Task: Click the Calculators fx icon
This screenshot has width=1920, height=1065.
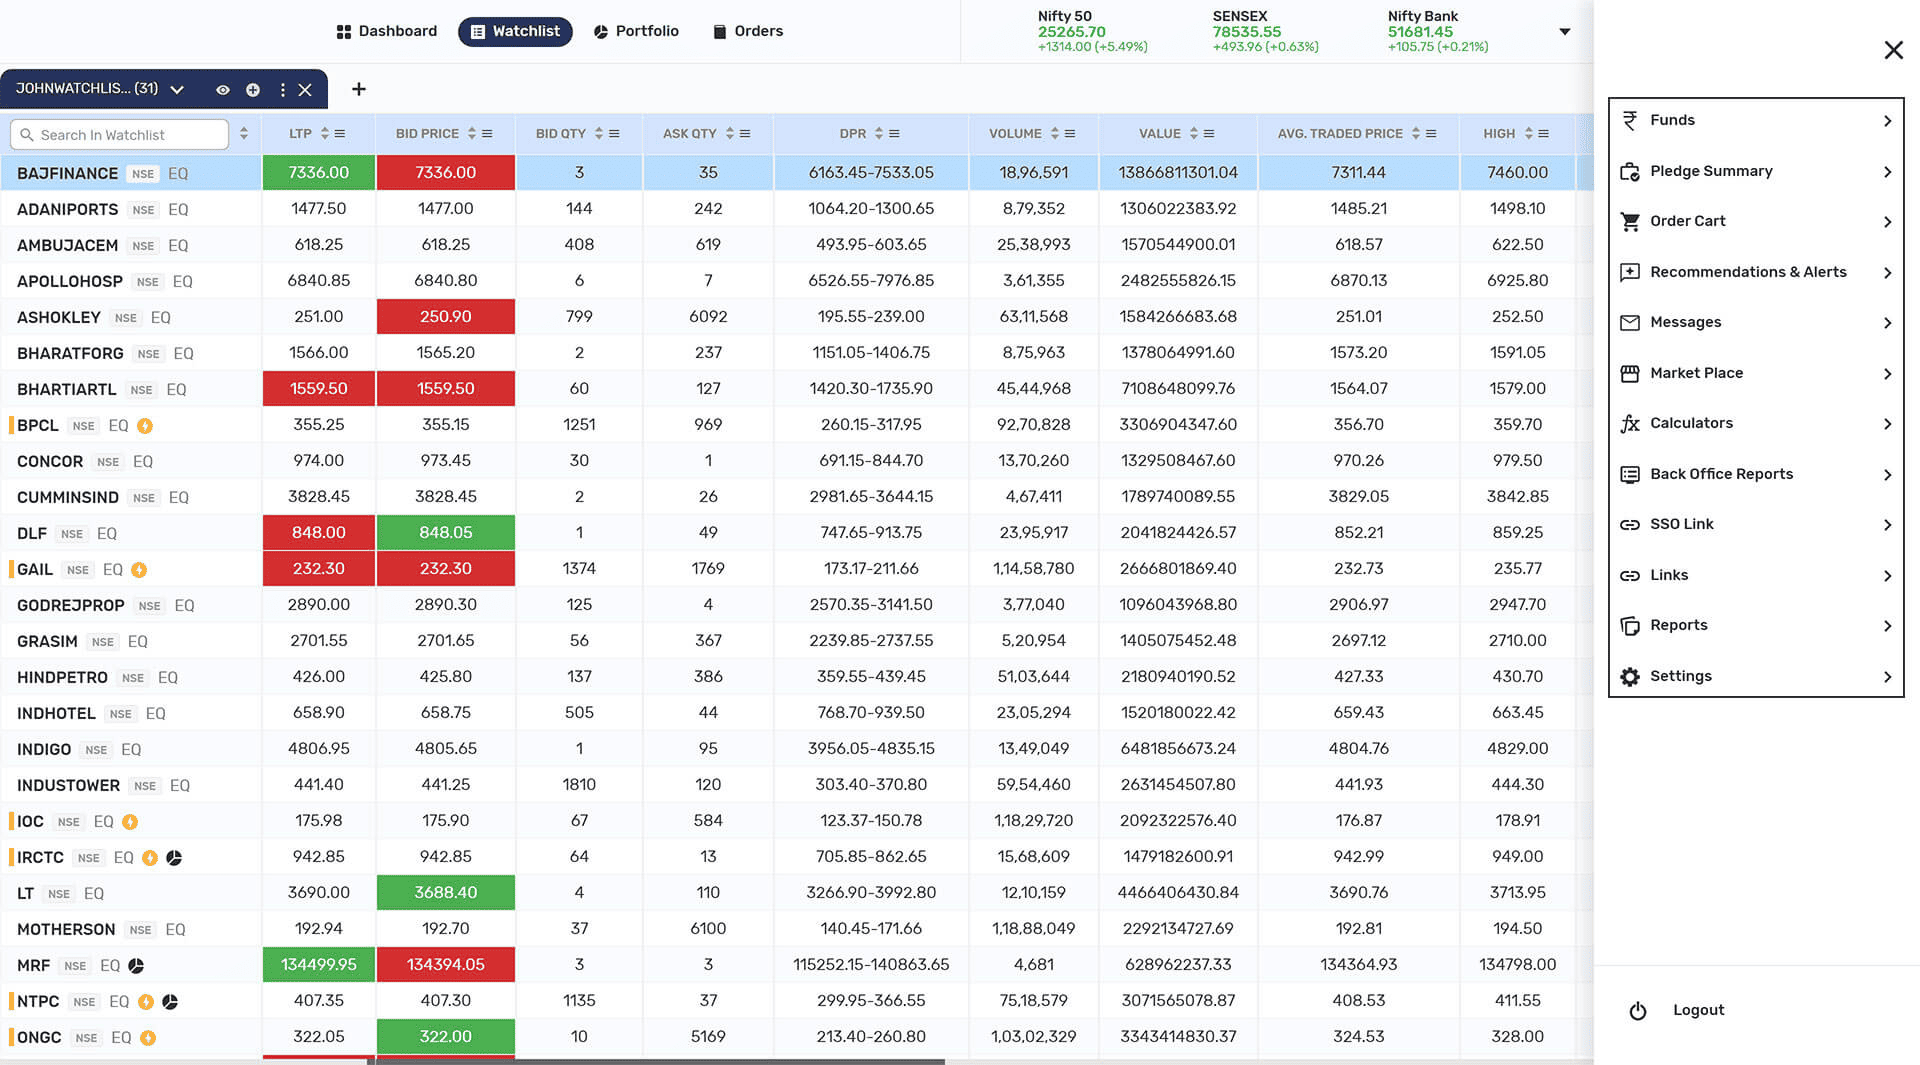Action: point(1630,423)
